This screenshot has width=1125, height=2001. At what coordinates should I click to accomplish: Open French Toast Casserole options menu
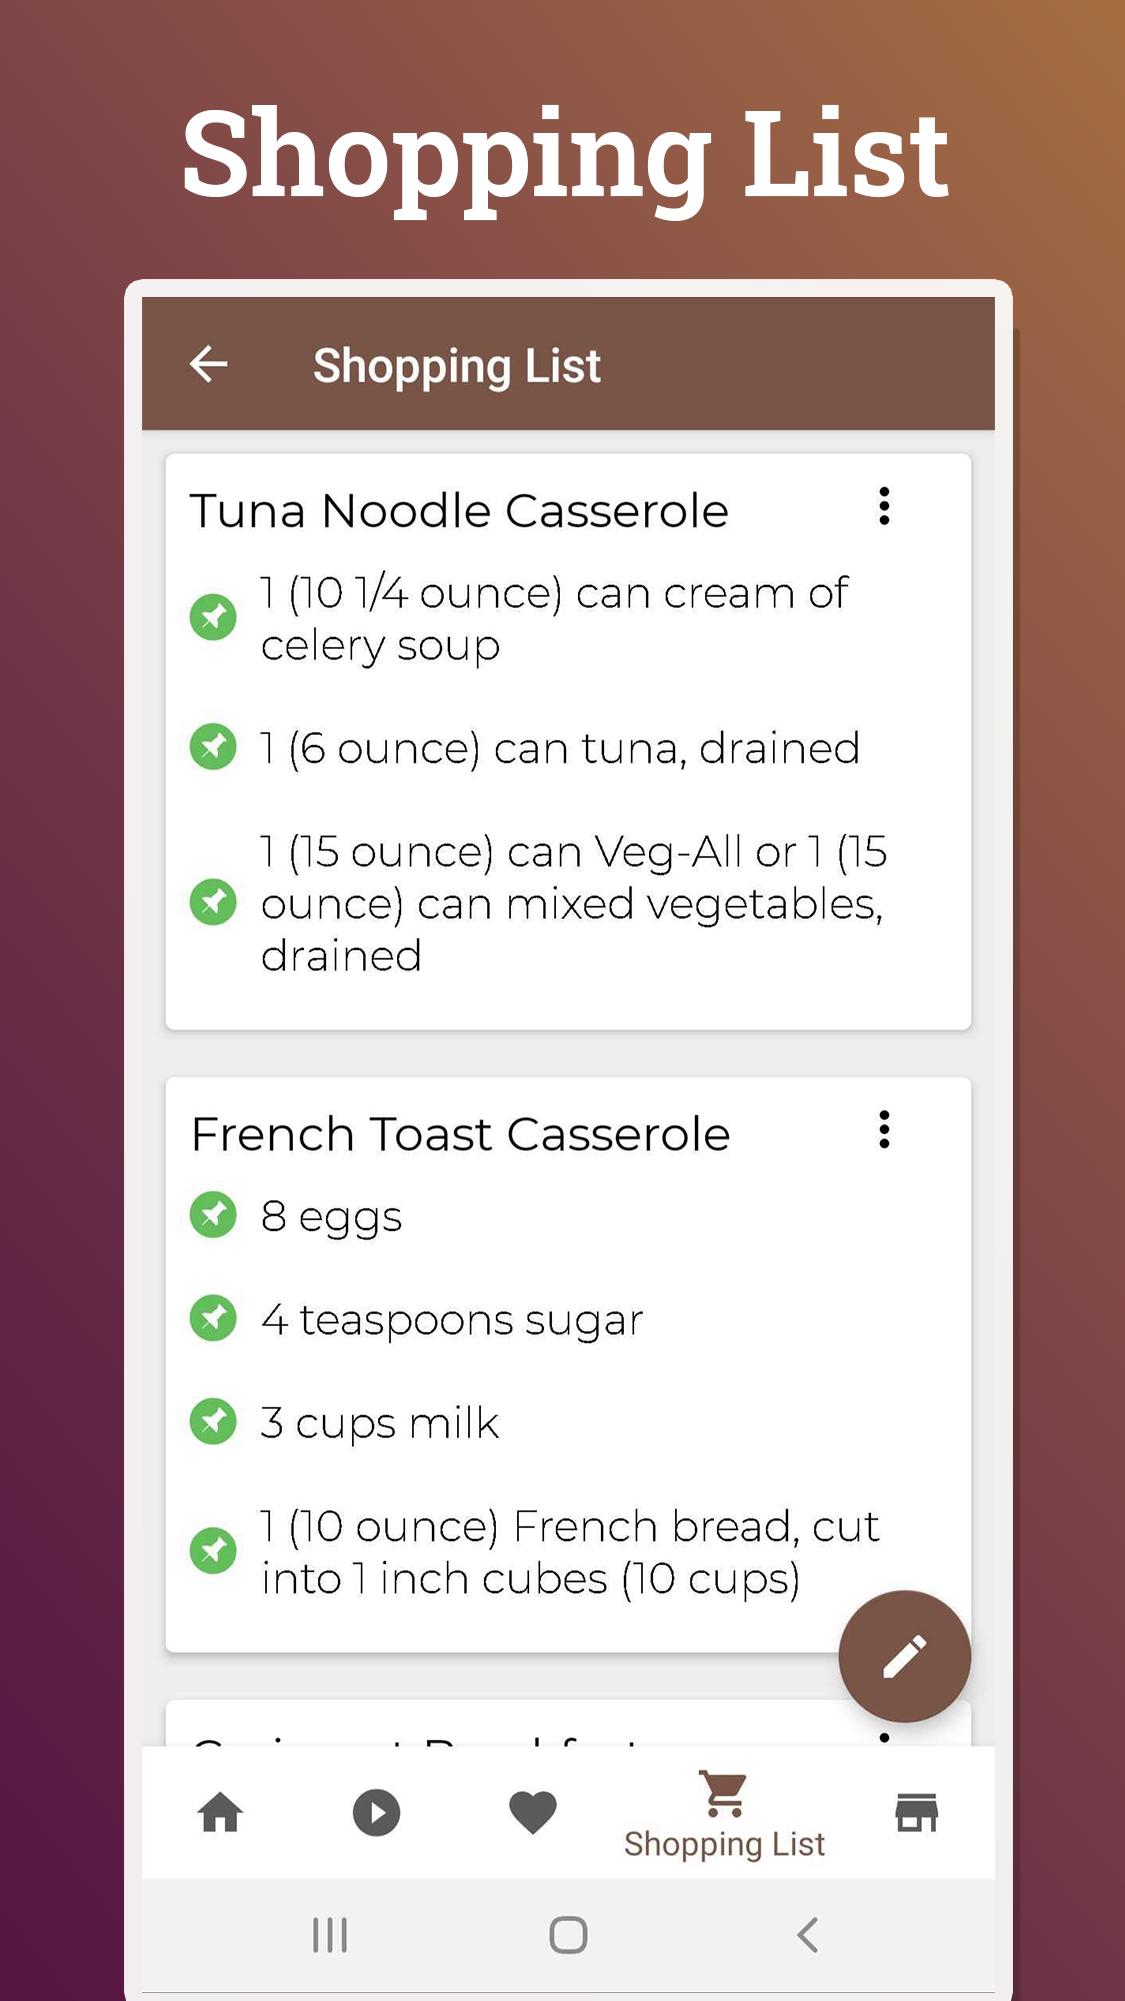pyautogui.click(x=884, y=1130)
